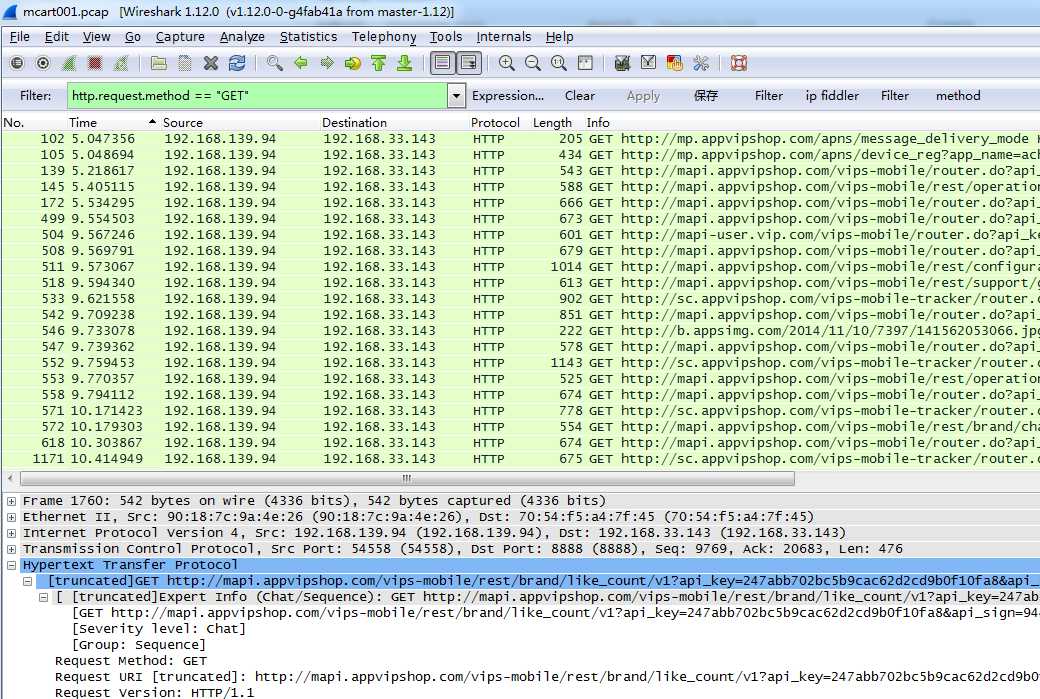Apply the 'method' saved filter button

[958, 95]
